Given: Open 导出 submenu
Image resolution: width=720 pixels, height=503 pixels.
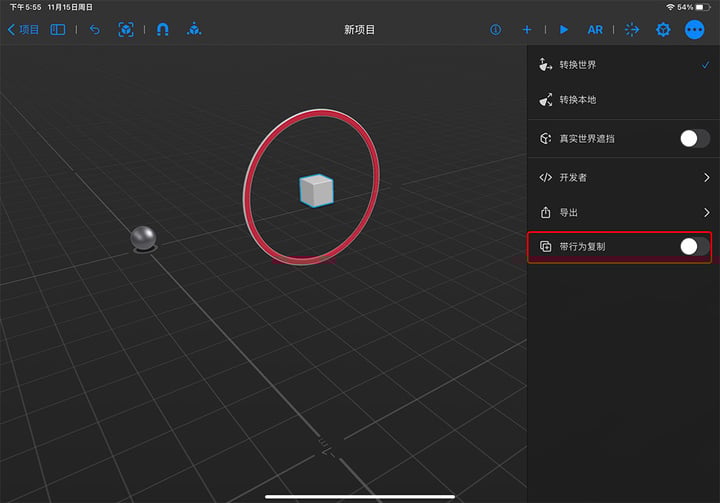Looking at the screenshot, I should tap(624, 212).
